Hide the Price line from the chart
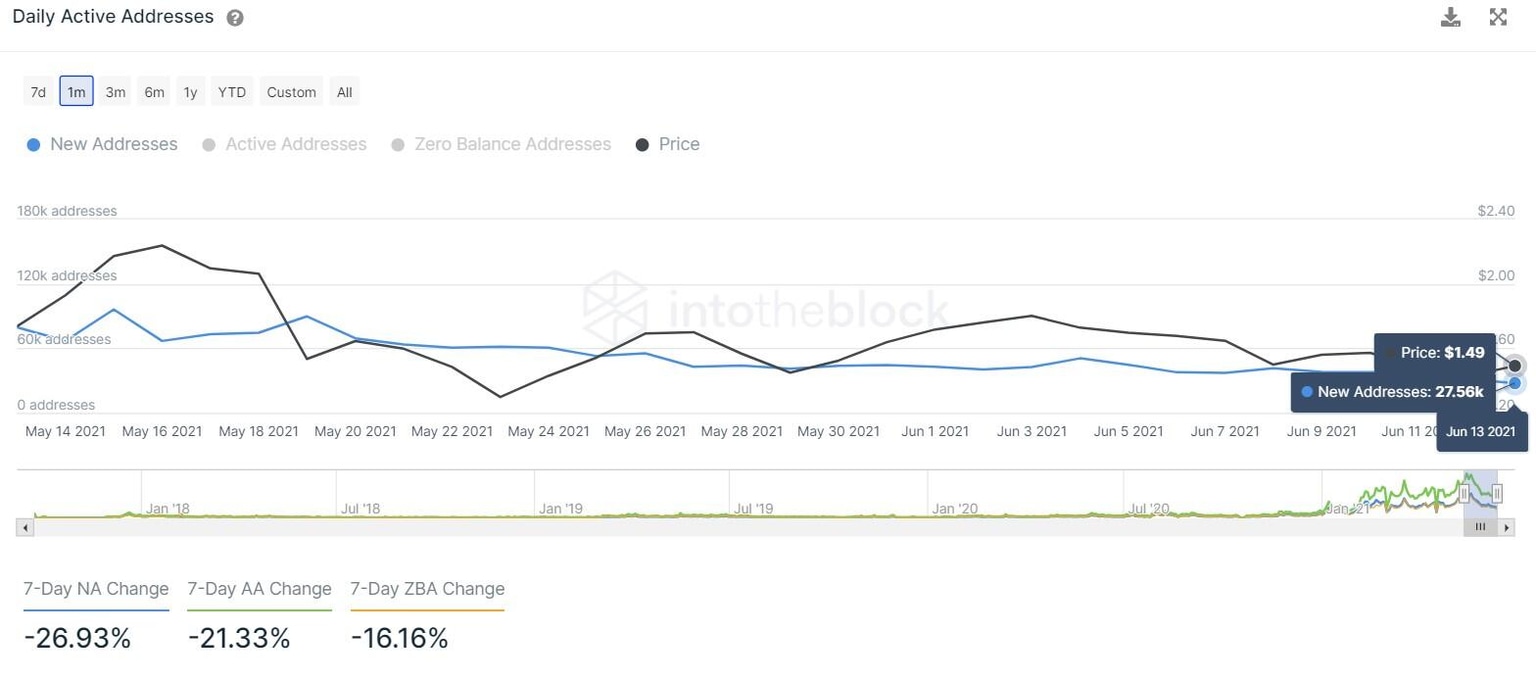 [666, 144]
